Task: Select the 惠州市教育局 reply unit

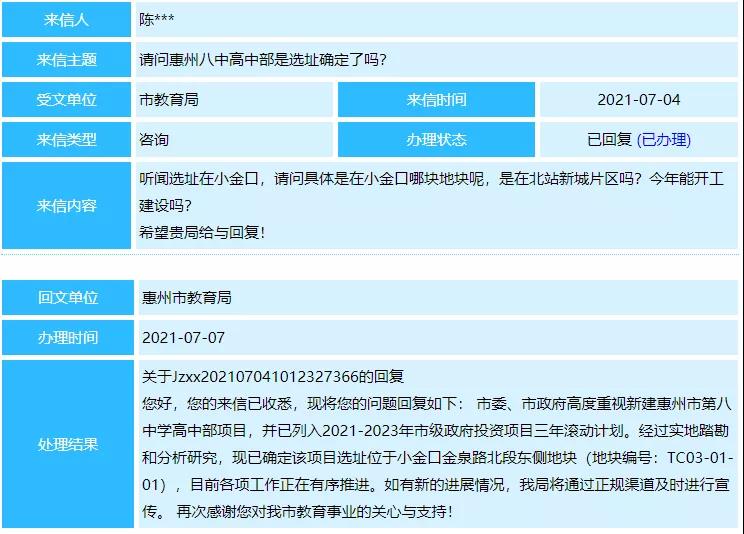Action: pos(187,298)
